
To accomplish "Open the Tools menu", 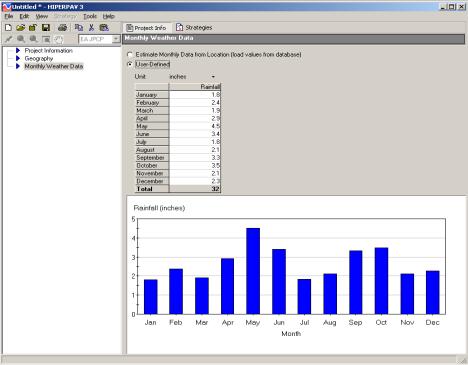I will 90,16.
